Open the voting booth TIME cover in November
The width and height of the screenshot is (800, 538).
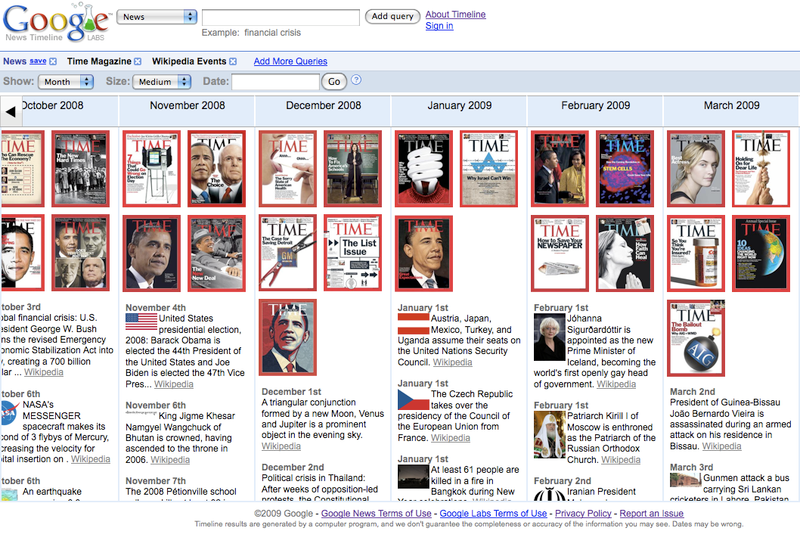152,168
